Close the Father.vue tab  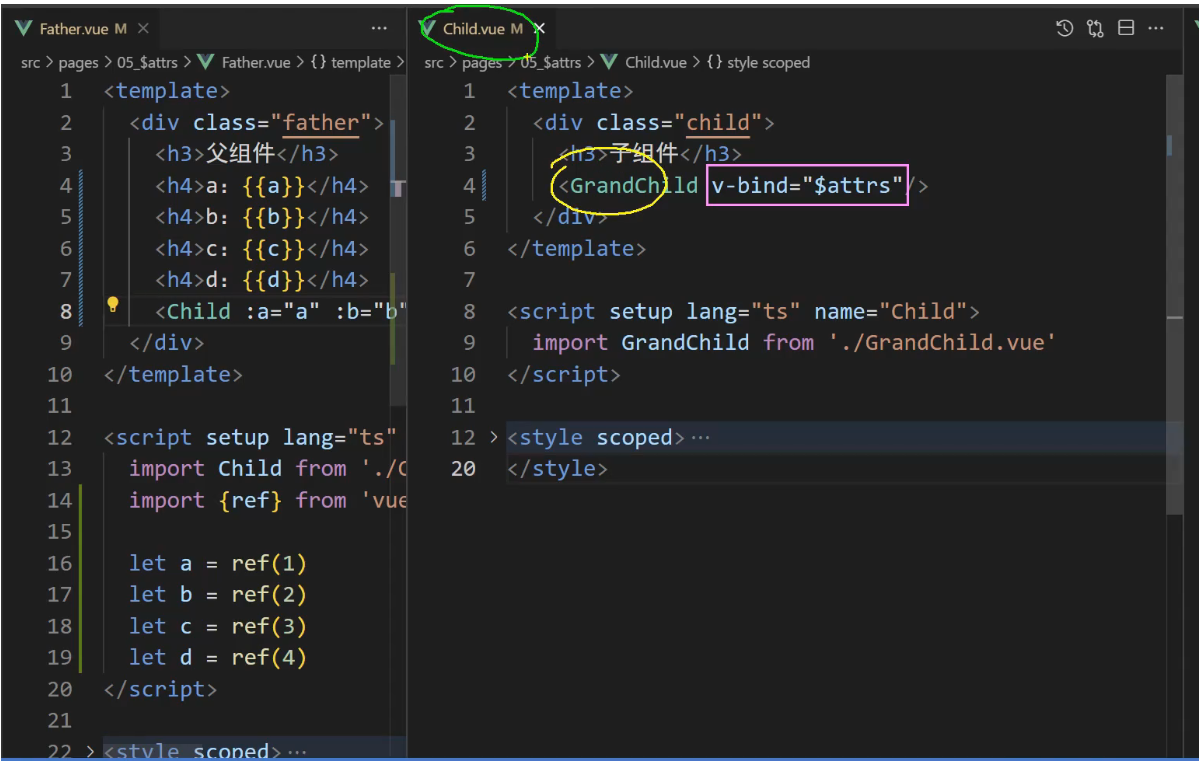pos(144,29)
